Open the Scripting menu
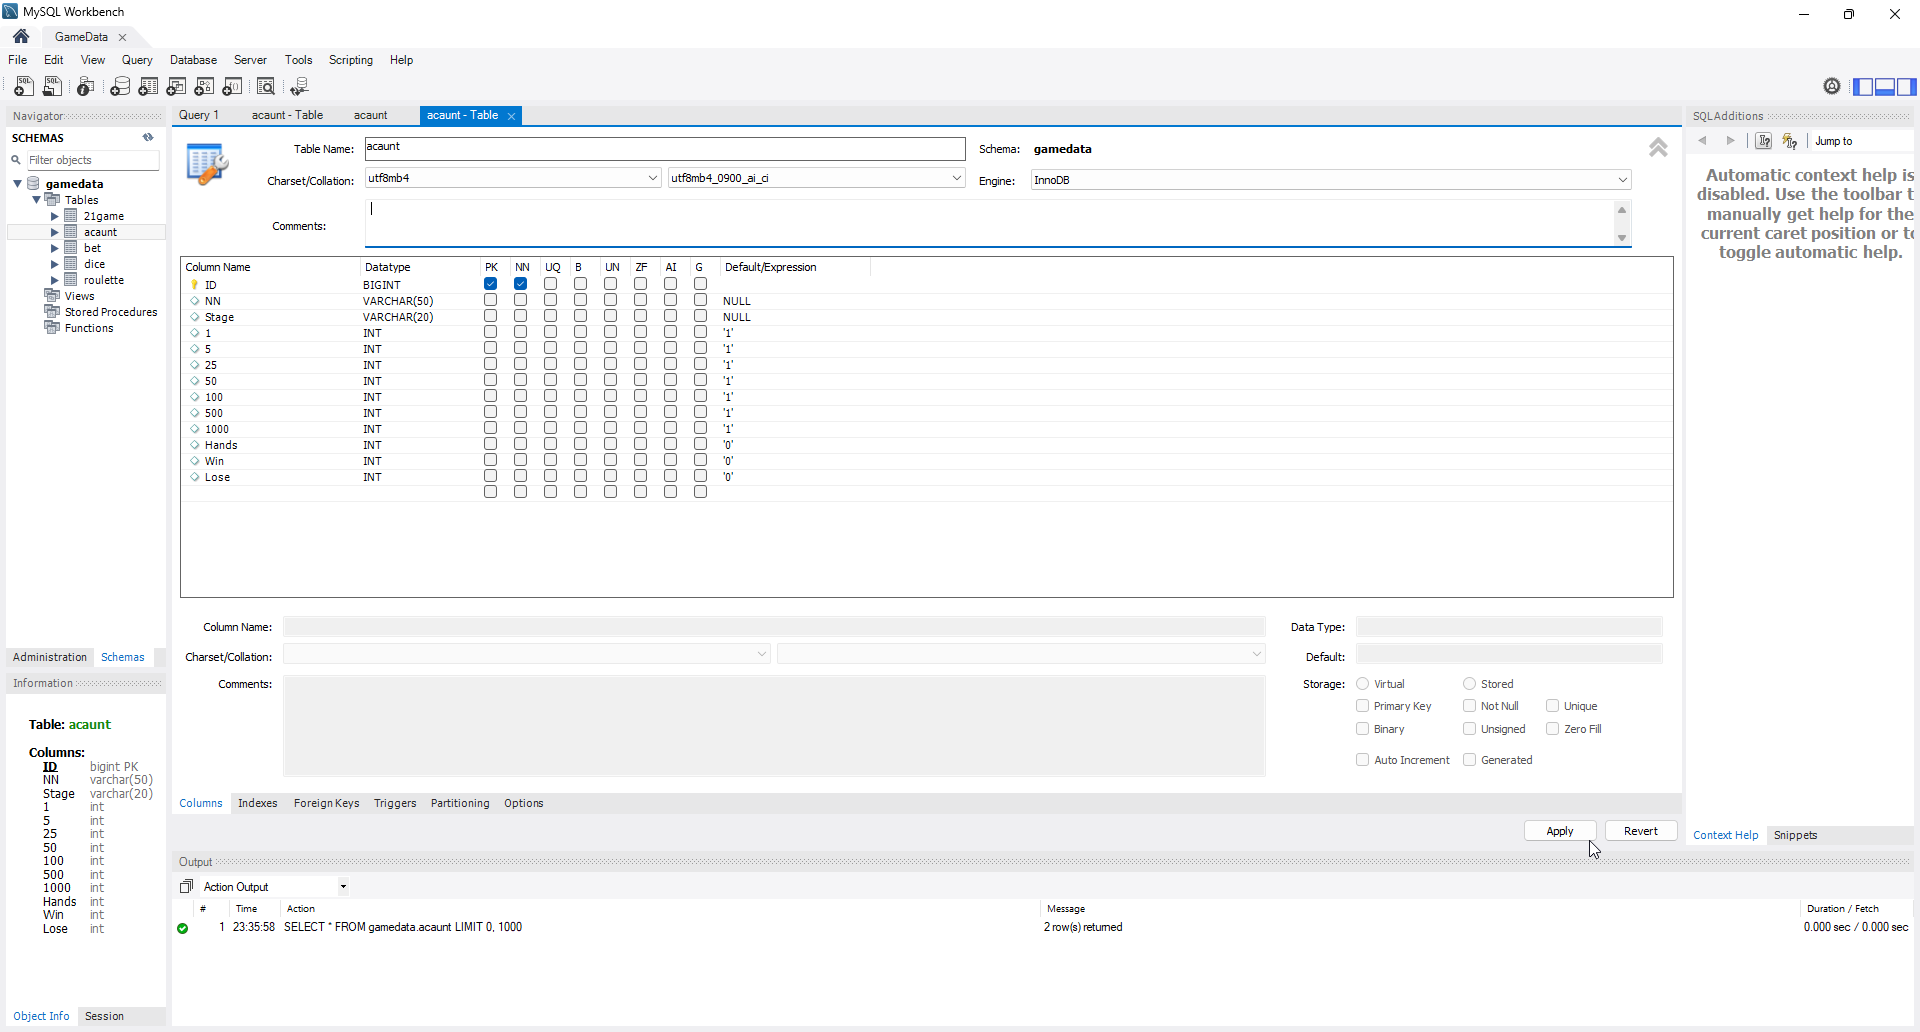Viewport: 1920px width, 1032px height. pos(351,60)
